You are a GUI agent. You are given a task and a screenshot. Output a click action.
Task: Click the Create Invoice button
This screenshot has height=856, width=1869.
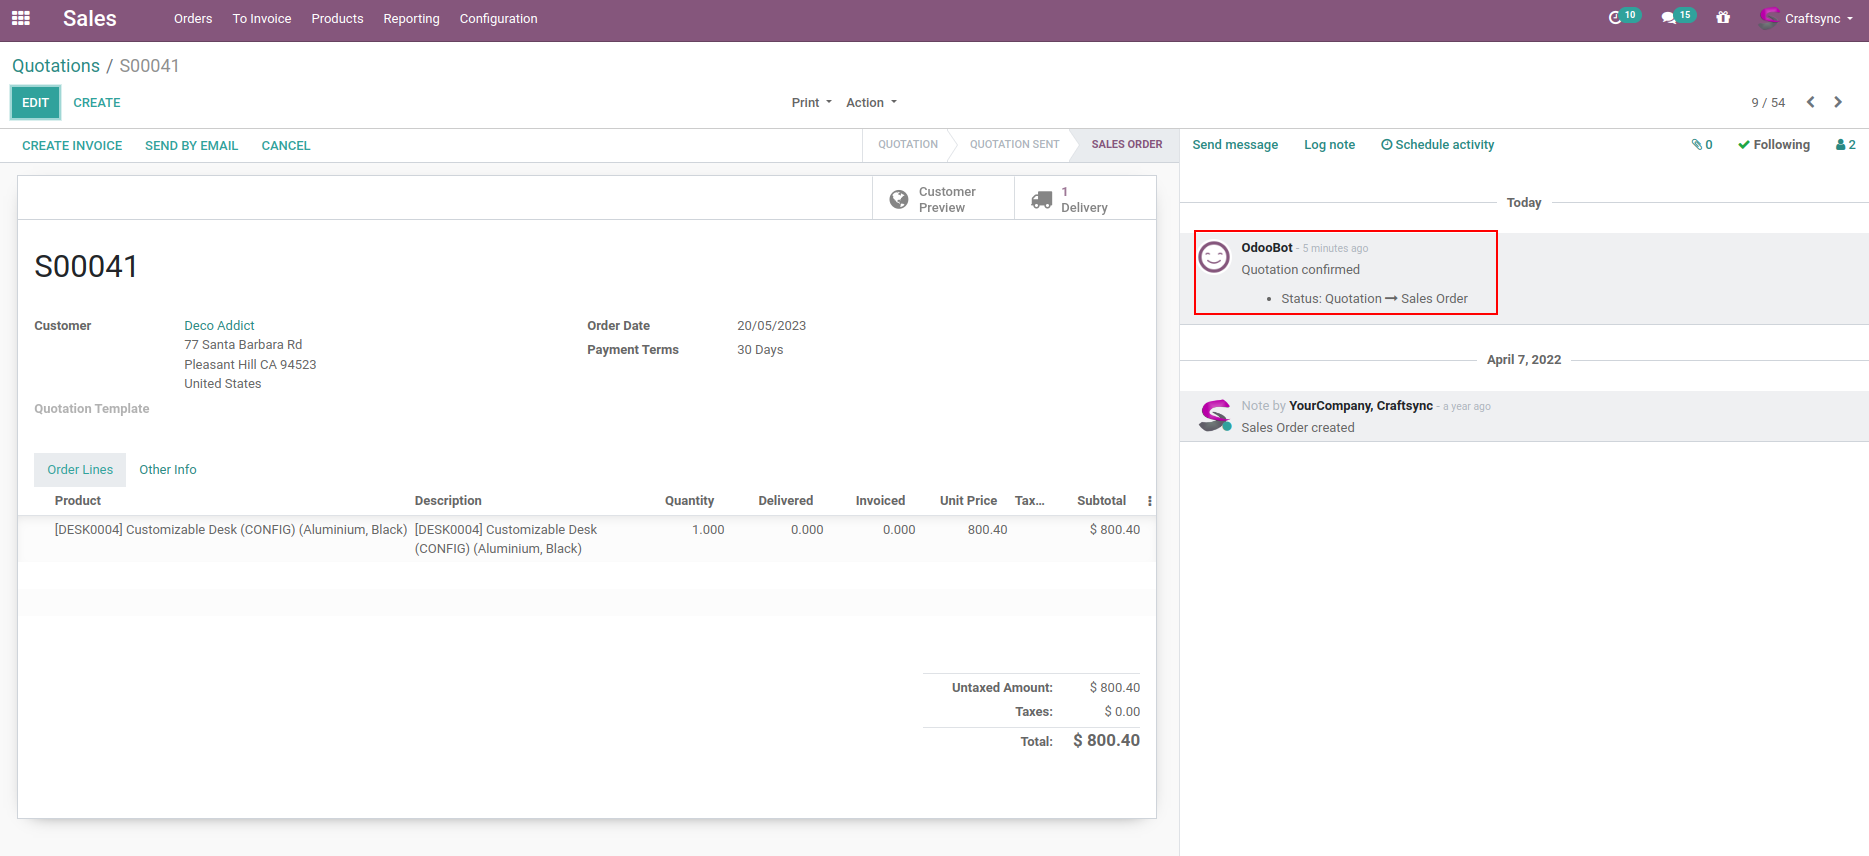pyautogui.click(x=72, y=146)
